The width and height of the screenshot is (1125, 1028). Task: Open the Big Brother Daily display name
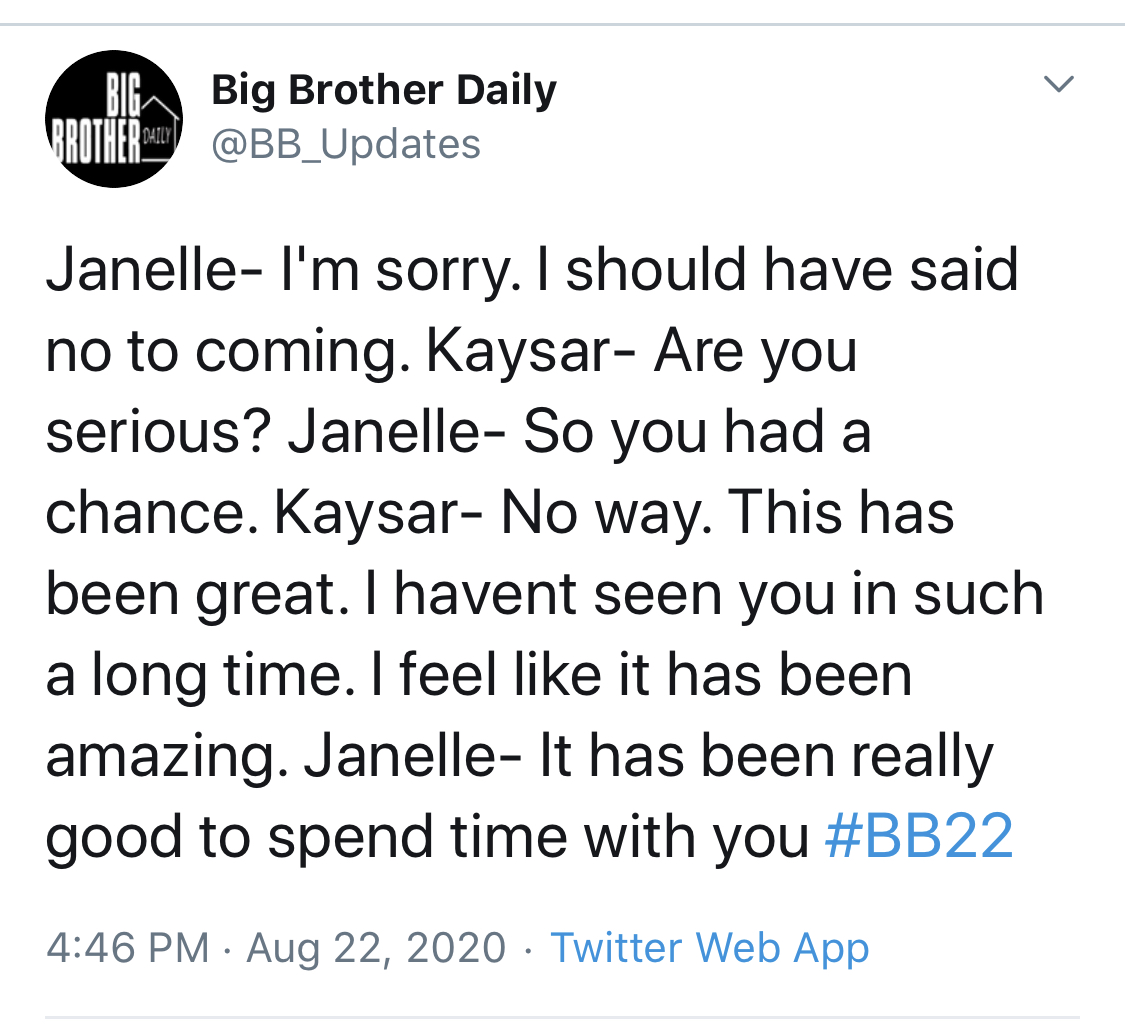[x=384, y=91]
